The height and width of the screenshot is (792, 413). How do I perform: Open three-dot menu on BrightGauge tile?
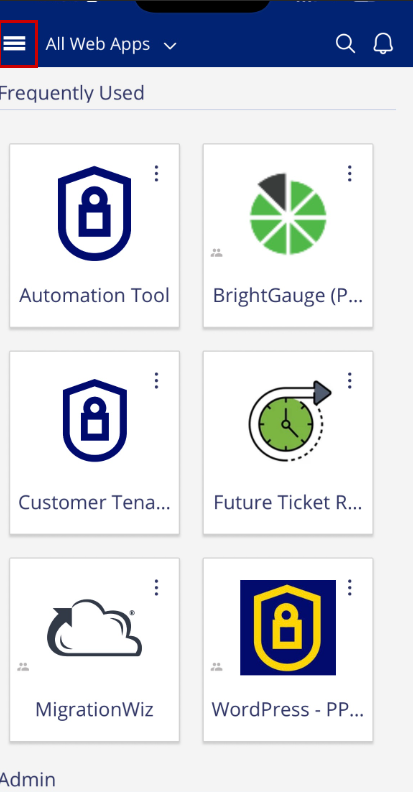350,173
